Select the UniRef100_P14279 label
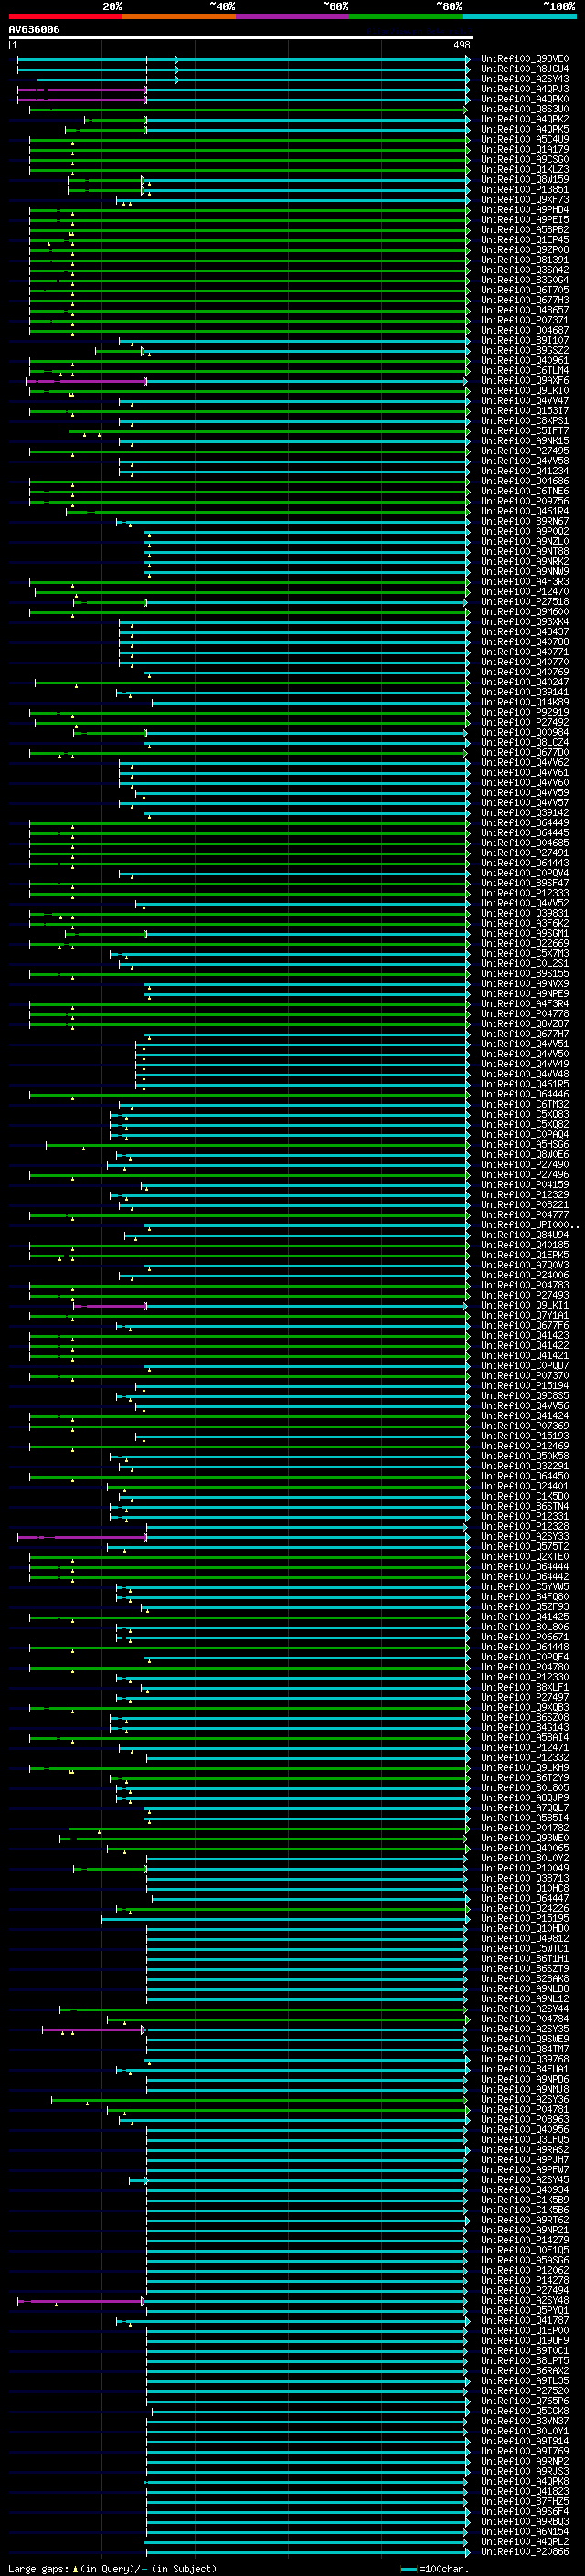The image size is (585, 2576). 524,2240
